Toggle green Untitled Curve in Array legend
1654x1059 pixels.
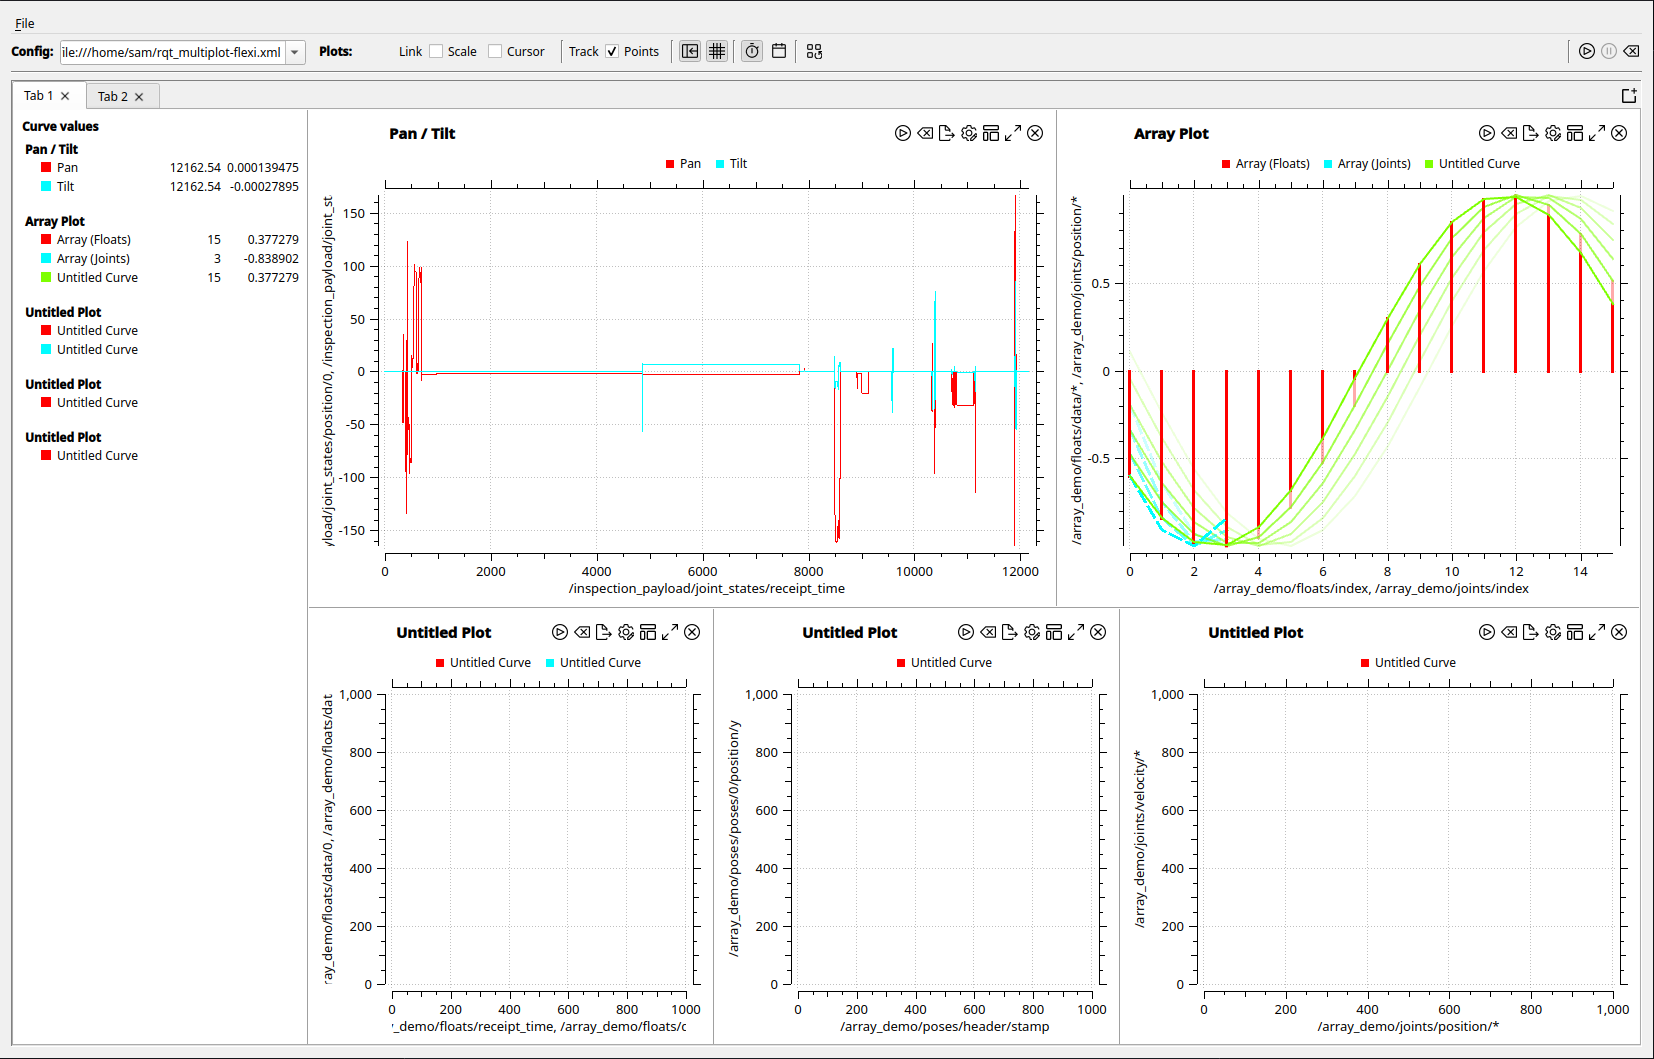click(x=1472, y=163)
